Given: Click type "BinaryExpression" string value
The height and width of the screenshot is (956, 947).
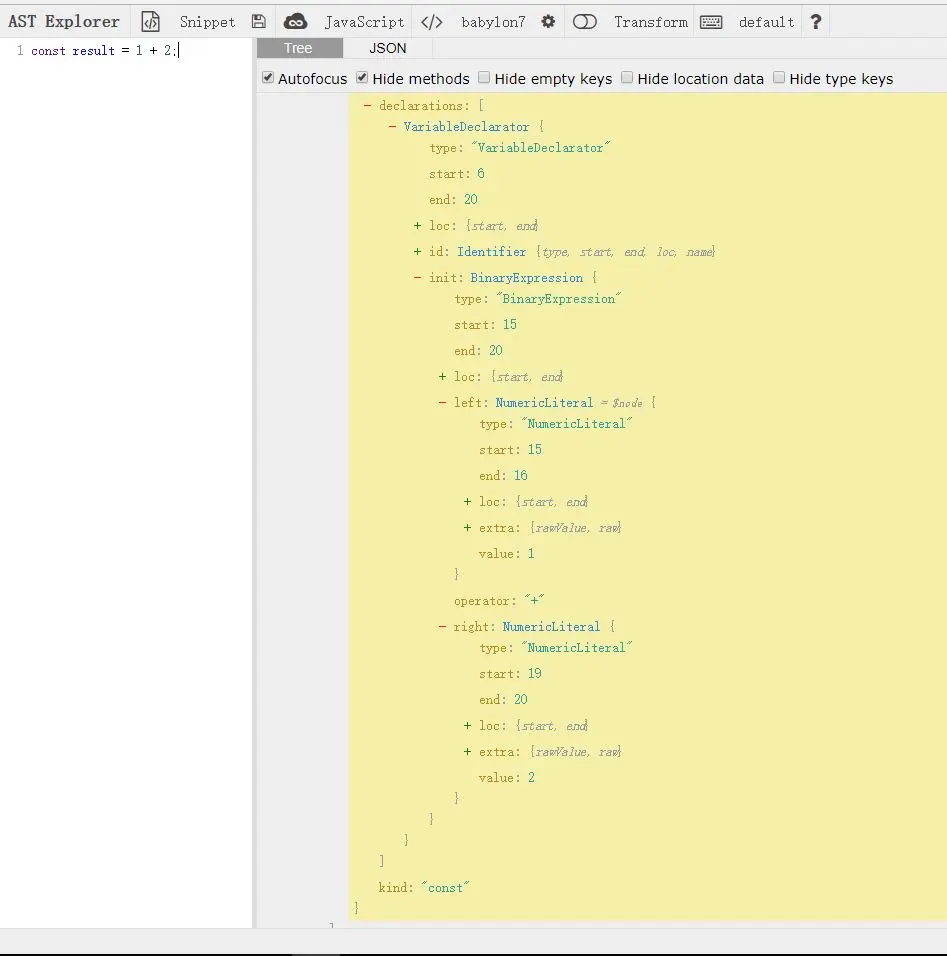Looking at the screenshot, I should click(559, 299).
